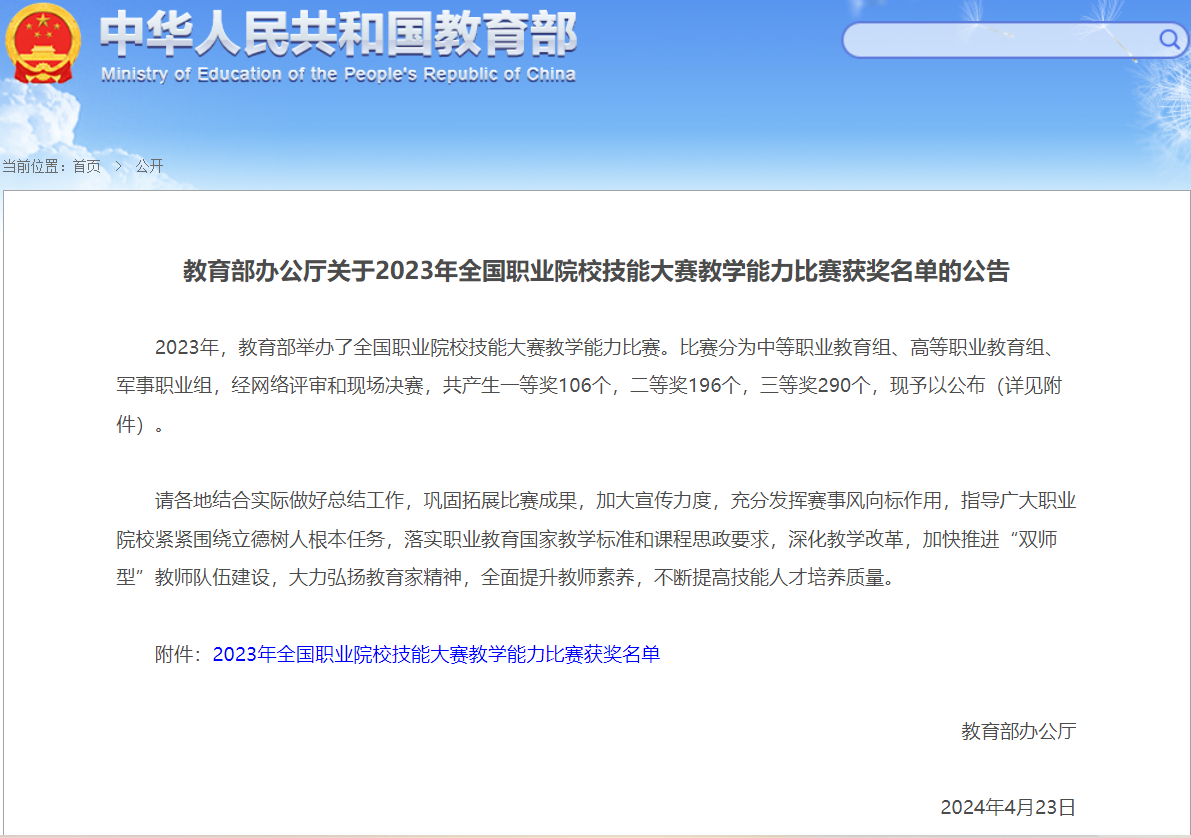Focus the site search input box
1191x838 pixels.
(1000, 40)
